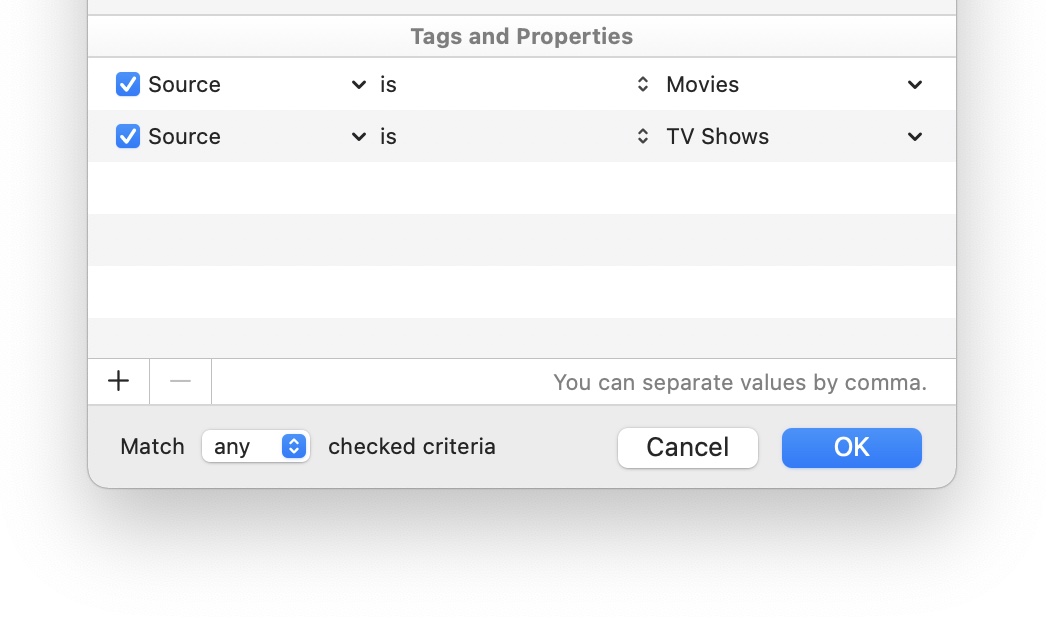Add a new criterion with the plus button
This screenshot has height=628, width=1054.
pos(119,381)
